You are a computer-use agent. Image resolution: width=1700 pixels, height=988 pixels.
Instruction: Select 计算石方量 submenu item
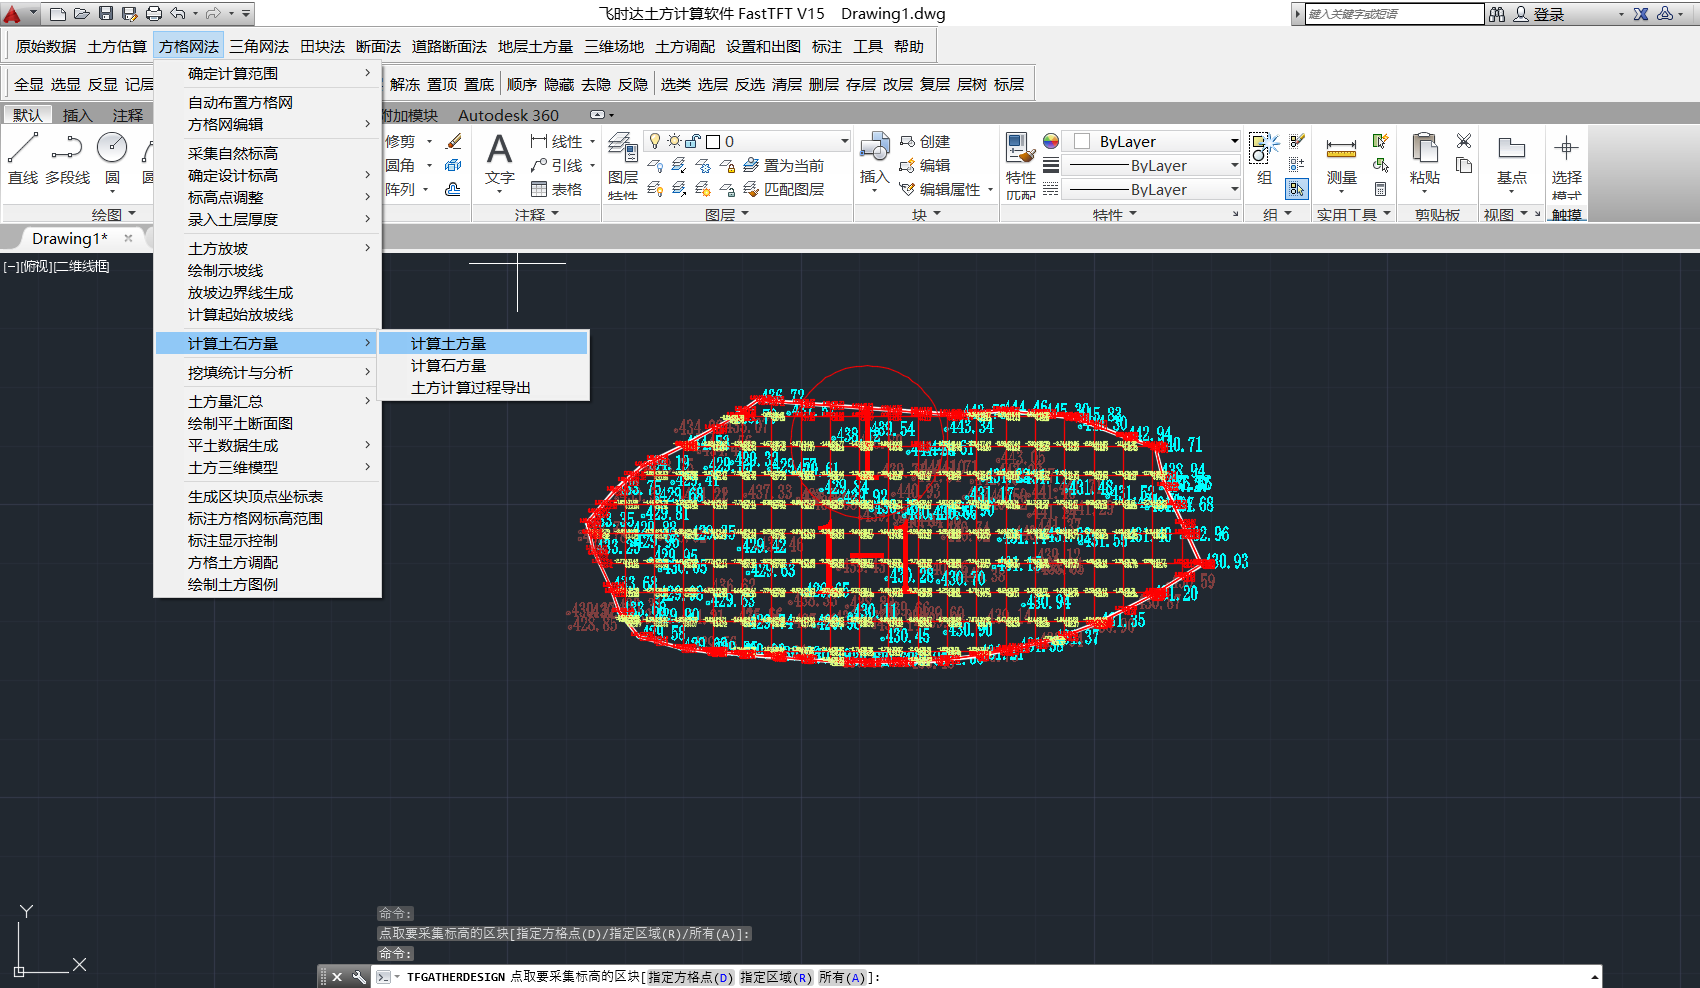(483, 365)
